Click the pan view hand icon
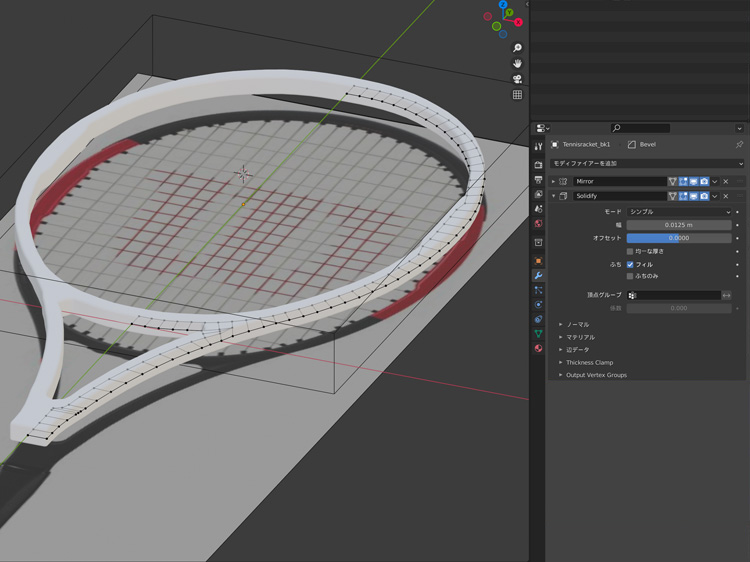Viewport: 750px width, 562px height. (517, 63)
